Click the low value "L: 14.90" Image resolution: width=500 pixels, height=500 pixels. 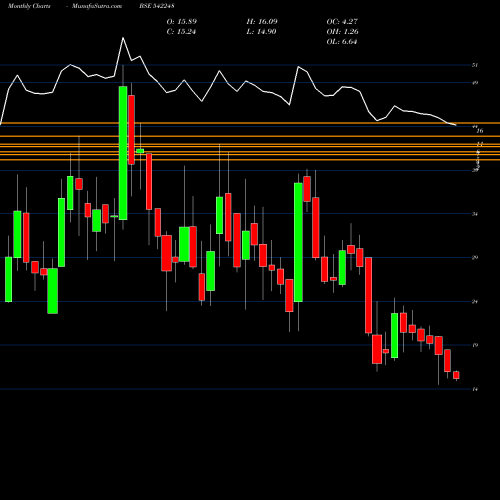tap(261, 32)
